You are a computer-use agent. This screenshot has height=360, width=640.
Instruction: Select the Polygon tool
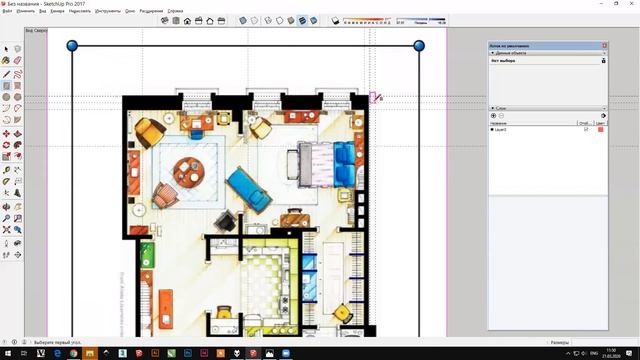[18, 97]
